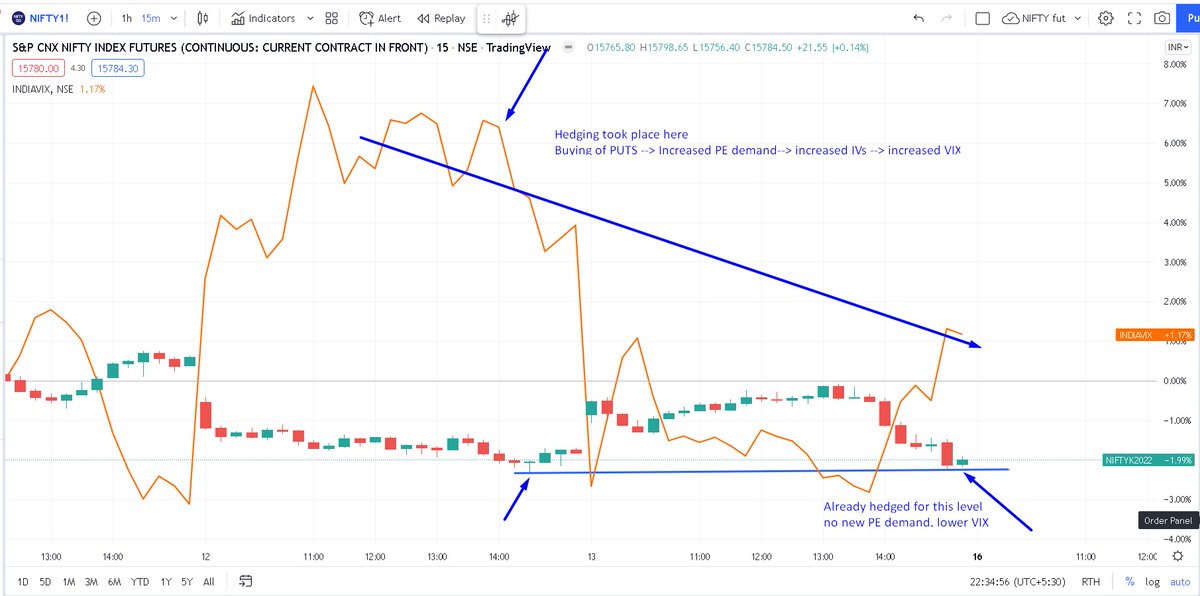Create an Alert
This screenshot has height=596, width=1200.
coord(380,18)
